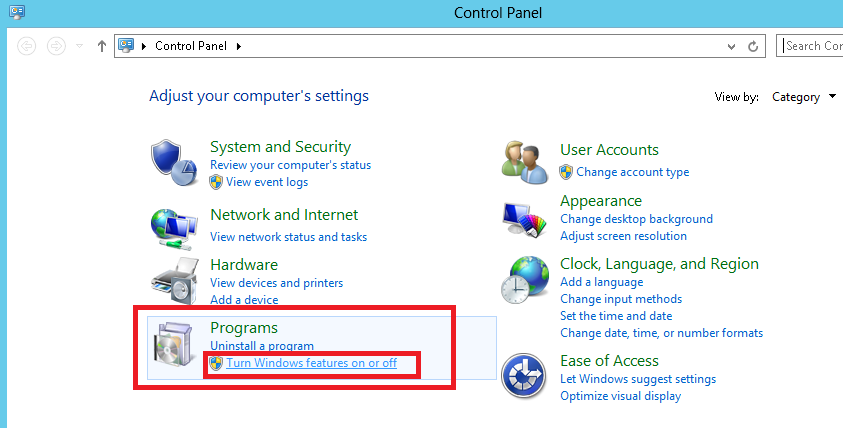Click Change account type link
Viewport: 843px width, 428px height.
pyautogui.click(x=632, y=172)
